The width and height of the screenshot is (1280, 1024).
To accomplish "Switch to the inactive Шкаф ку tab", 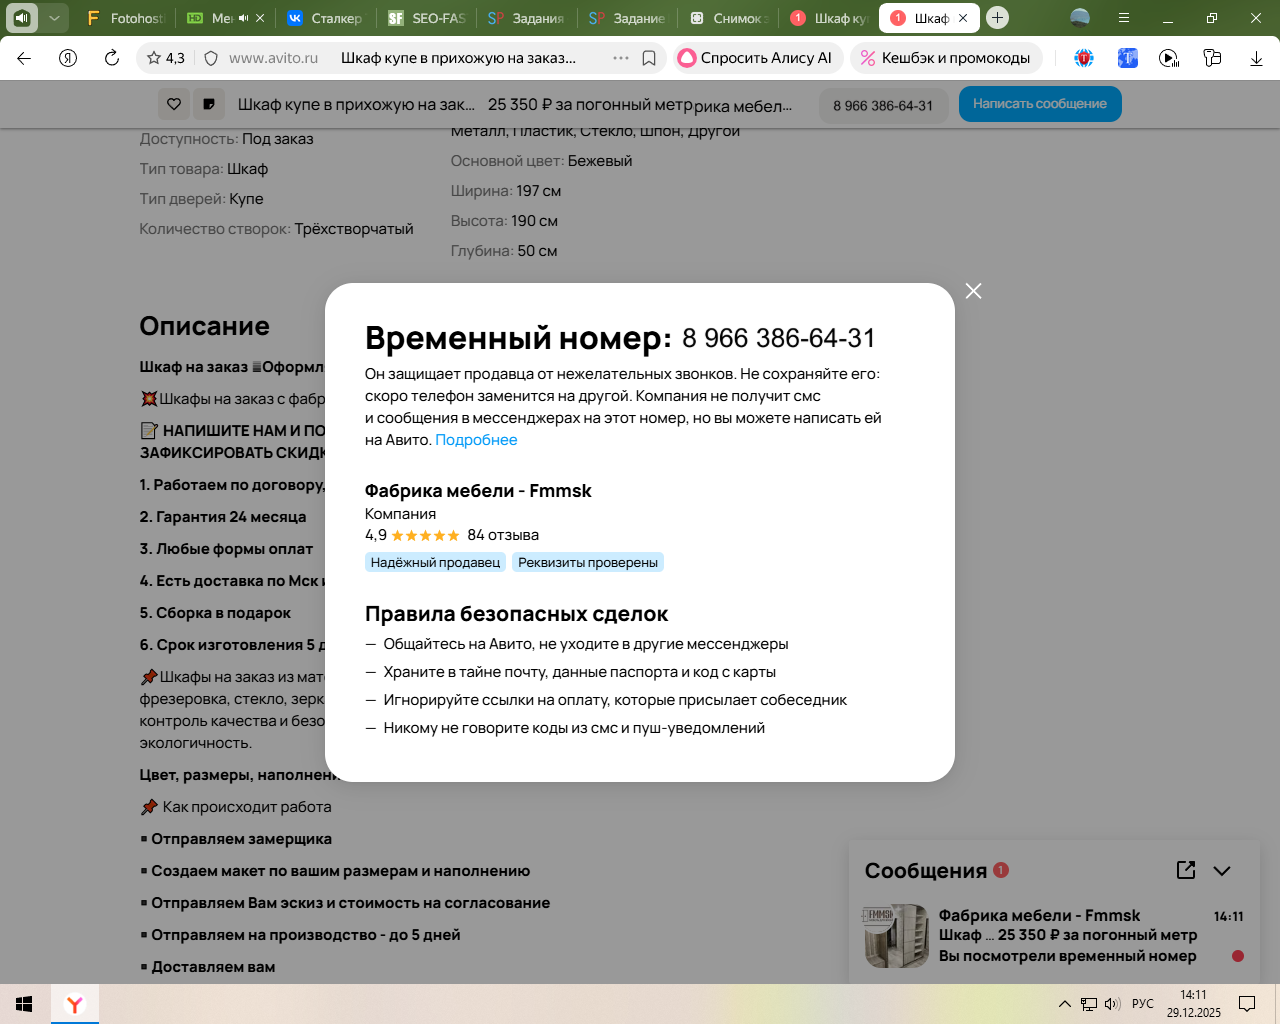I will (828, 18).
